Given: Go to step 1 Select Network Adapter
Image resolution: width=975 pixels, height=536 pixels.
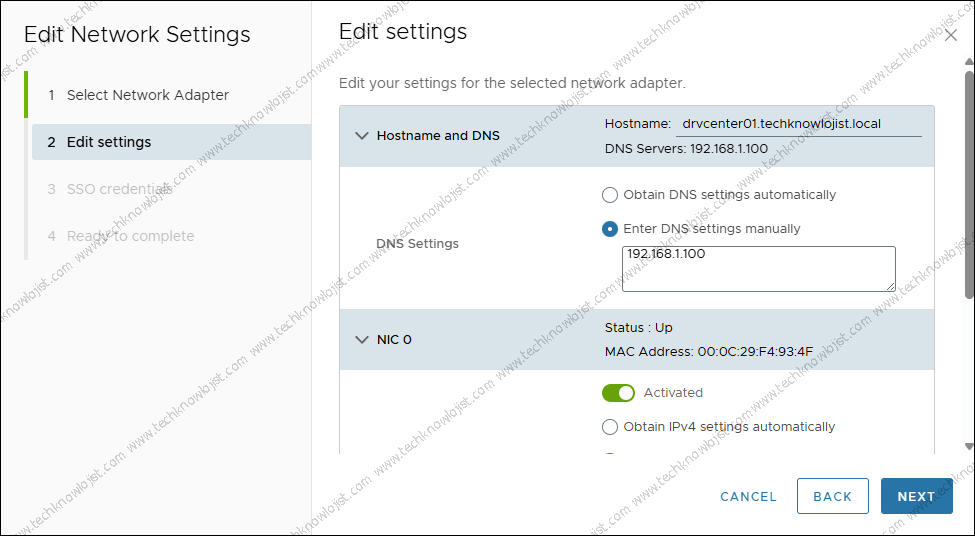Looking at the screenshot, I should pos(148,95).
